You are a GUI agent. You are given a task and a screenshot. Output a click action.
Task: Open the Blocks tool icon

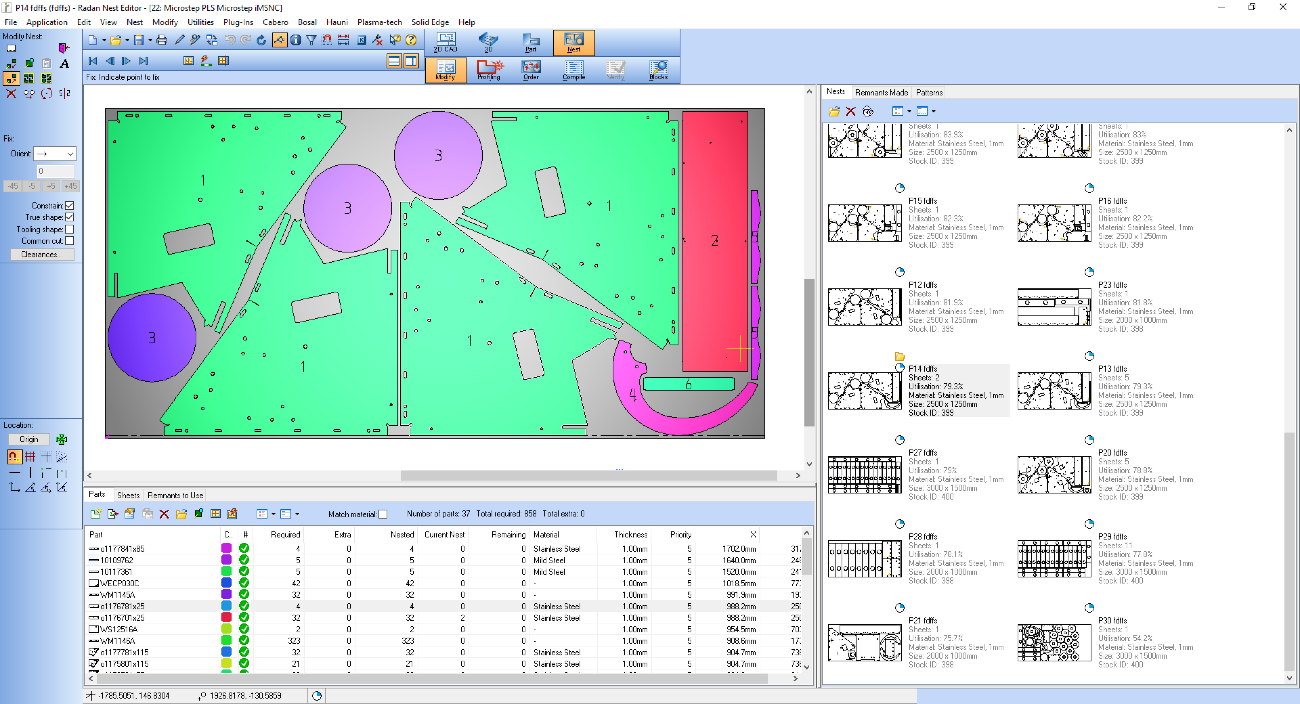pyautogui.click(x=658, y=70)
